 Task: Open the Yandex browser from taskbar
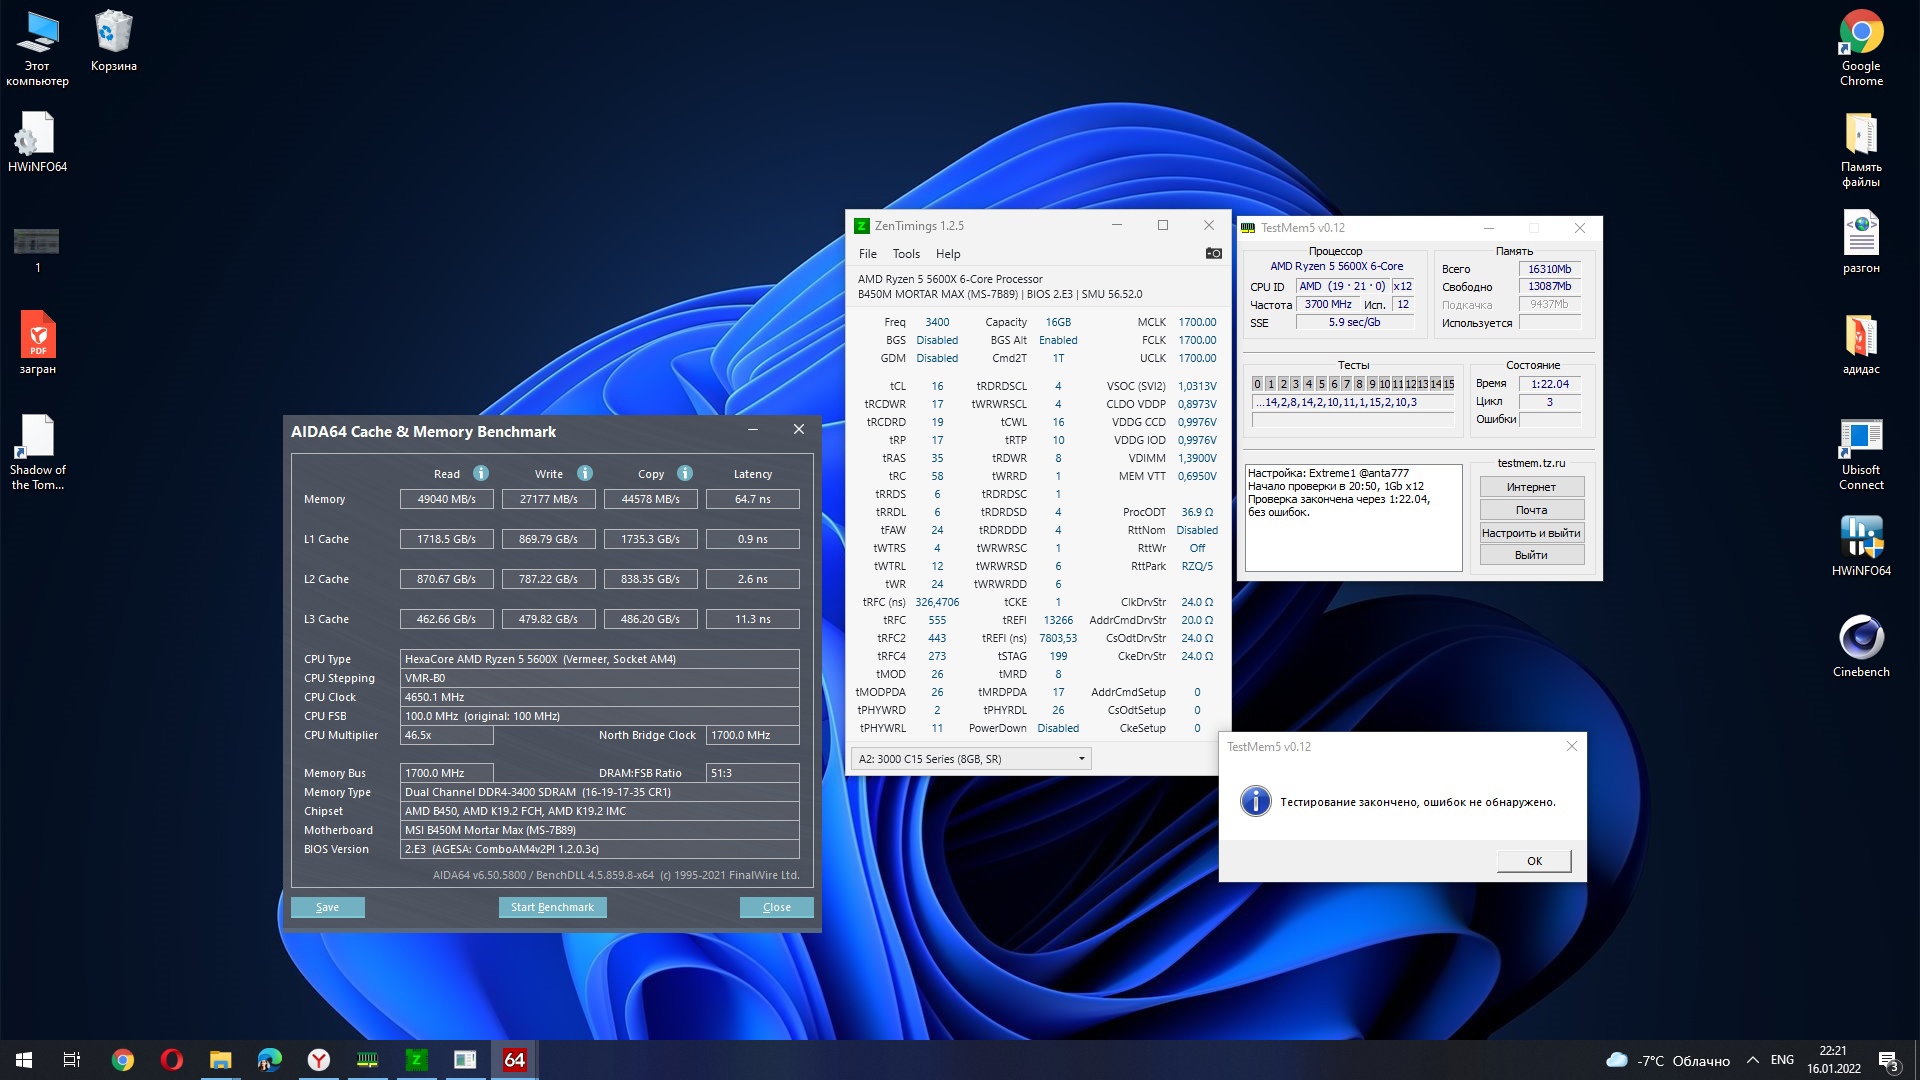[x=318, y=1060]
